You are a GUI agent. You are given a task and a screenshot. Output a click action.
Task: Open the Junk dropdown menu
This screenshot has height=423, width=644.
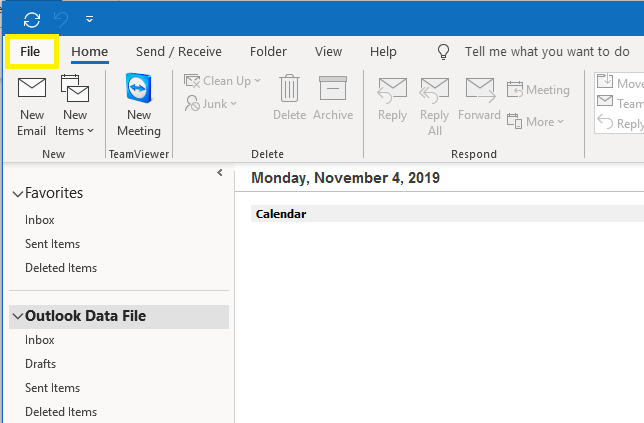click(211, 103)
